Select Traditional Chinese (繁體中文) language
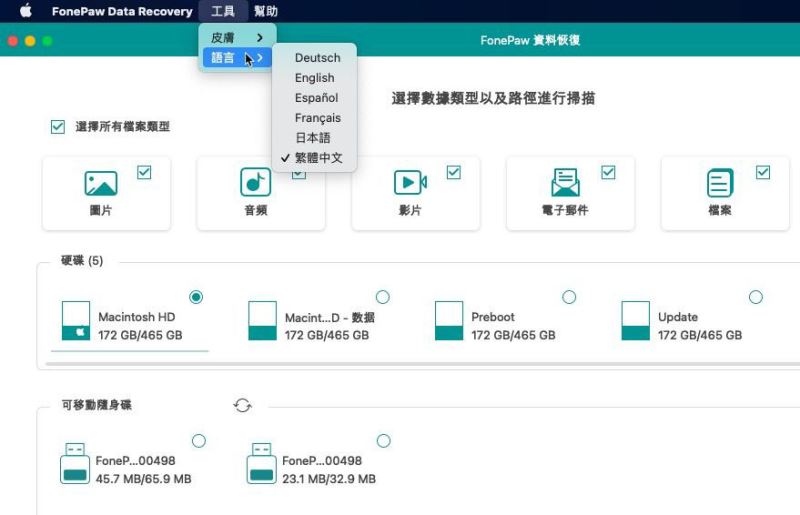The image size is (800, 515). pyautogui.click(x=314, y=158)
